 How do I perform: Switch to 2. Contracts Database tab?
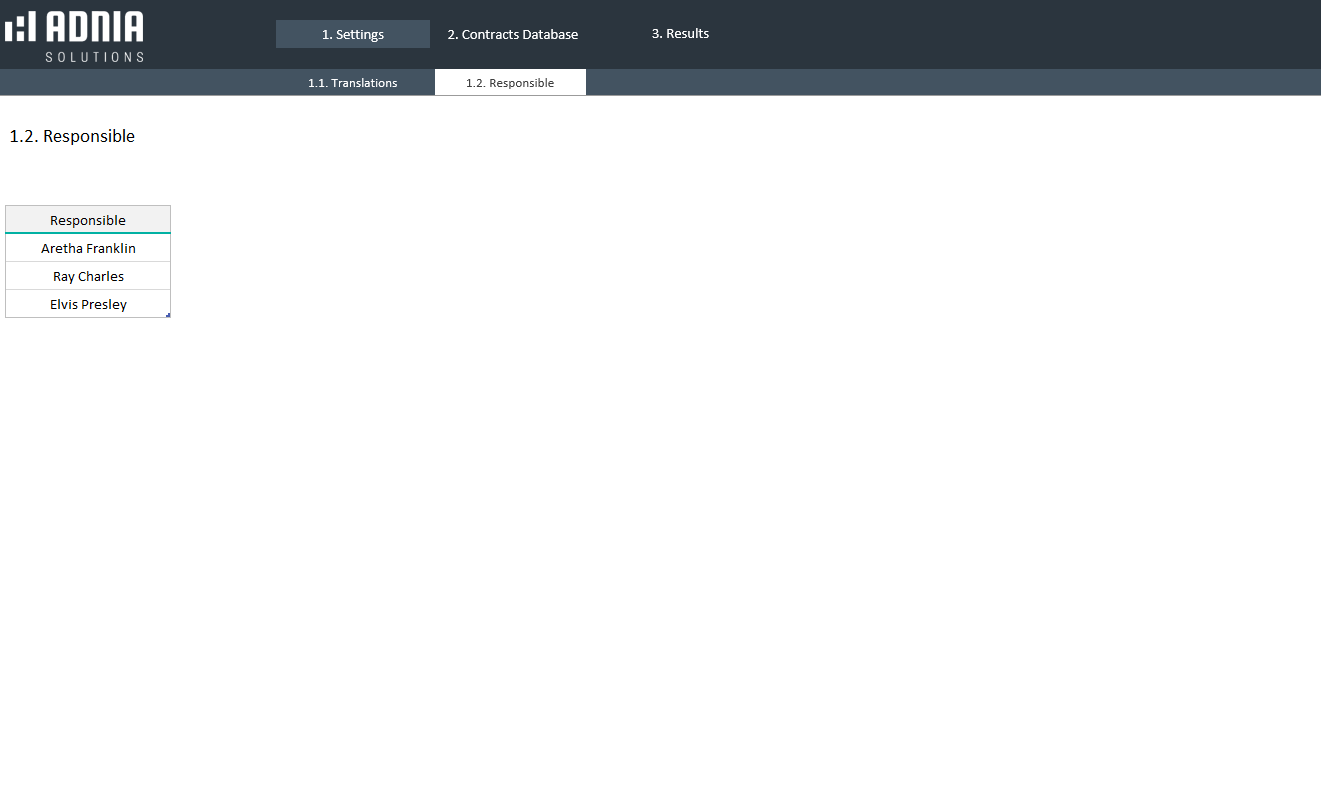512,34
